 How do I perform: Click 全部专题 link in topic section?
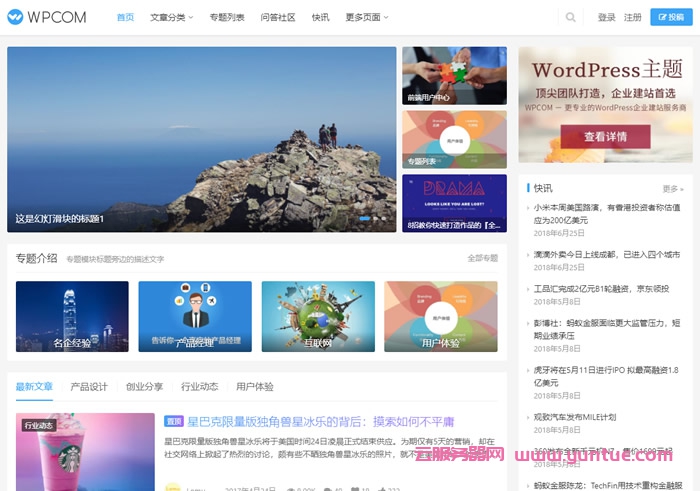[x=482, y=258]
